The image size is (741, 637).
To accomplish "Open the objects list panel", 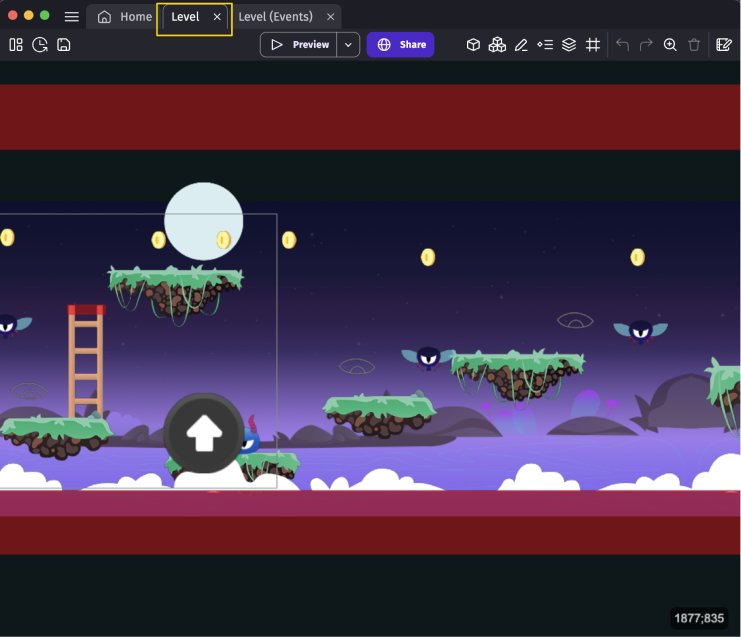I will pos(473,45).
